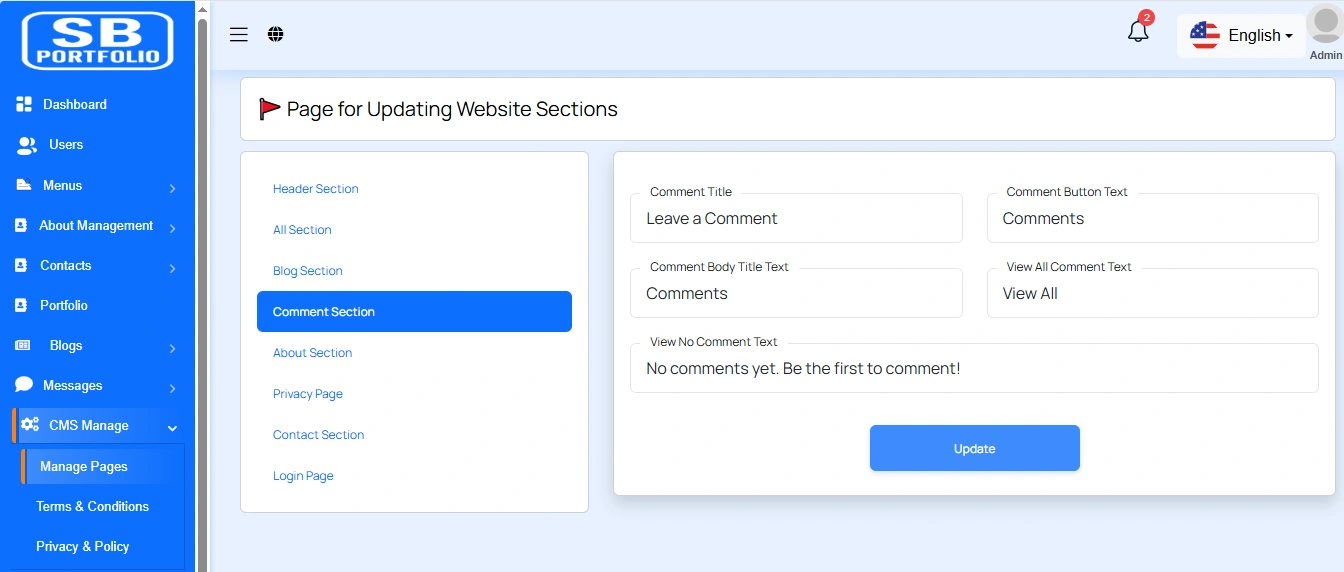Expand the About Management chevron

tap(172, 228)
